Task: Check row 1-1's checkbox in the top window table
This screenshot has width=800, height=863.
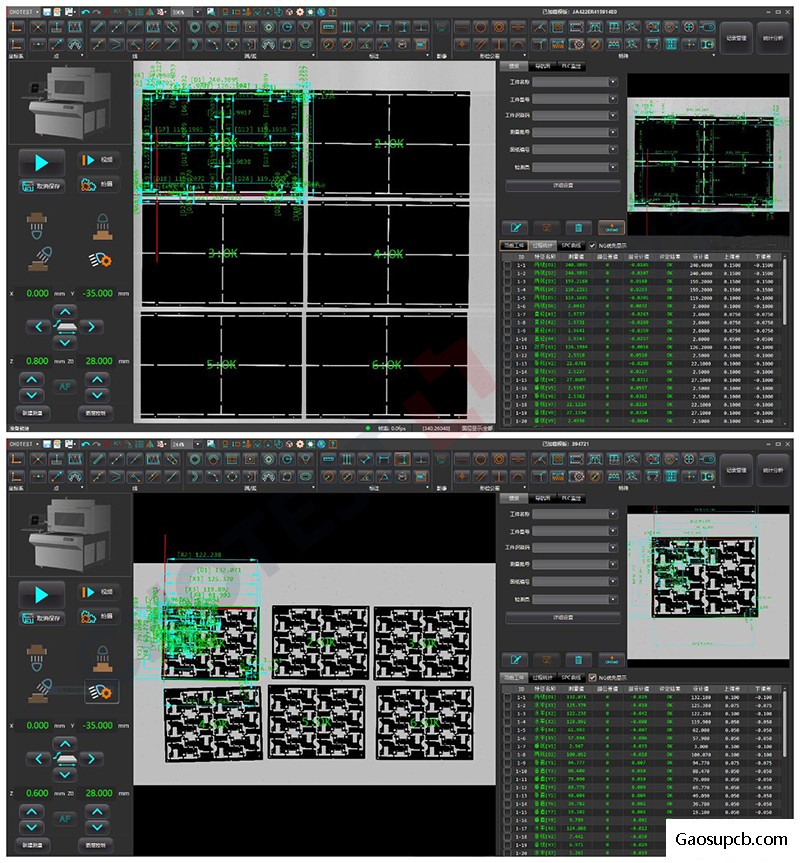Action: 507,265
